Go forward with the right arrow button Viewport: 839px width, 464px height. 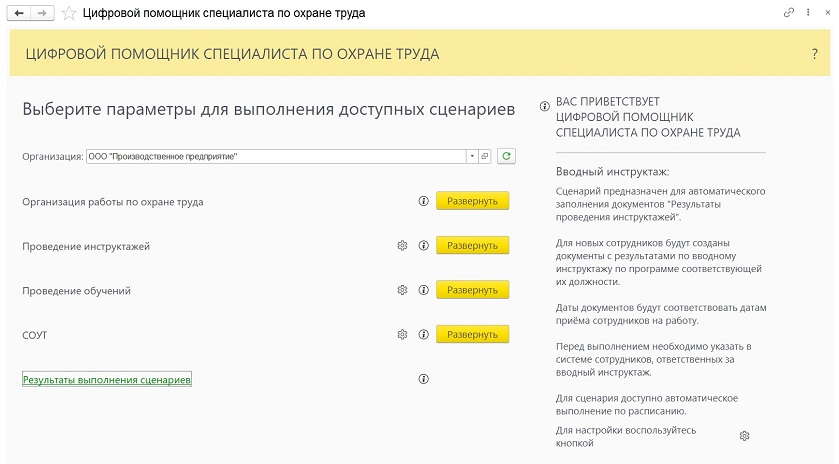[42, 13]
